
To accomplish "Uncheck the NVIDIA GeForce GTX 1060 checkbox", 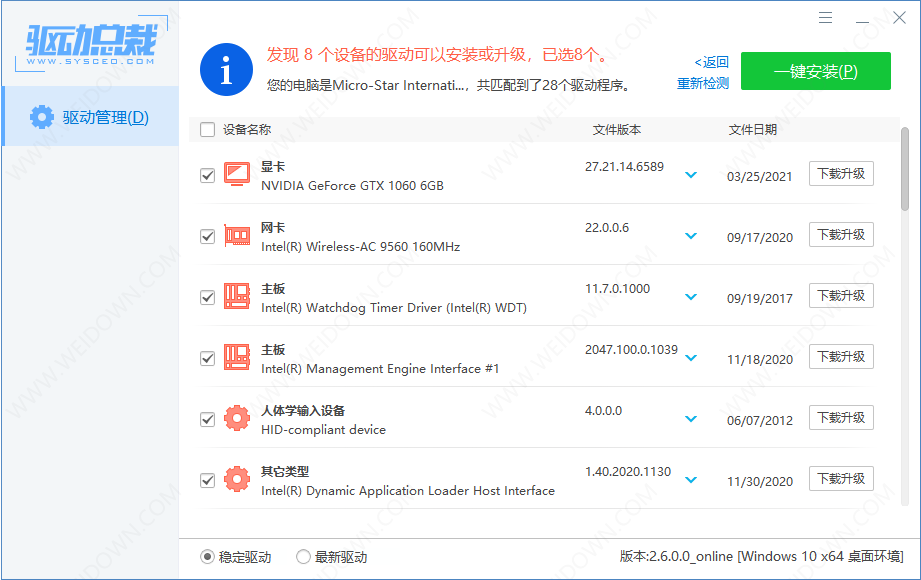I will (208, 175).
